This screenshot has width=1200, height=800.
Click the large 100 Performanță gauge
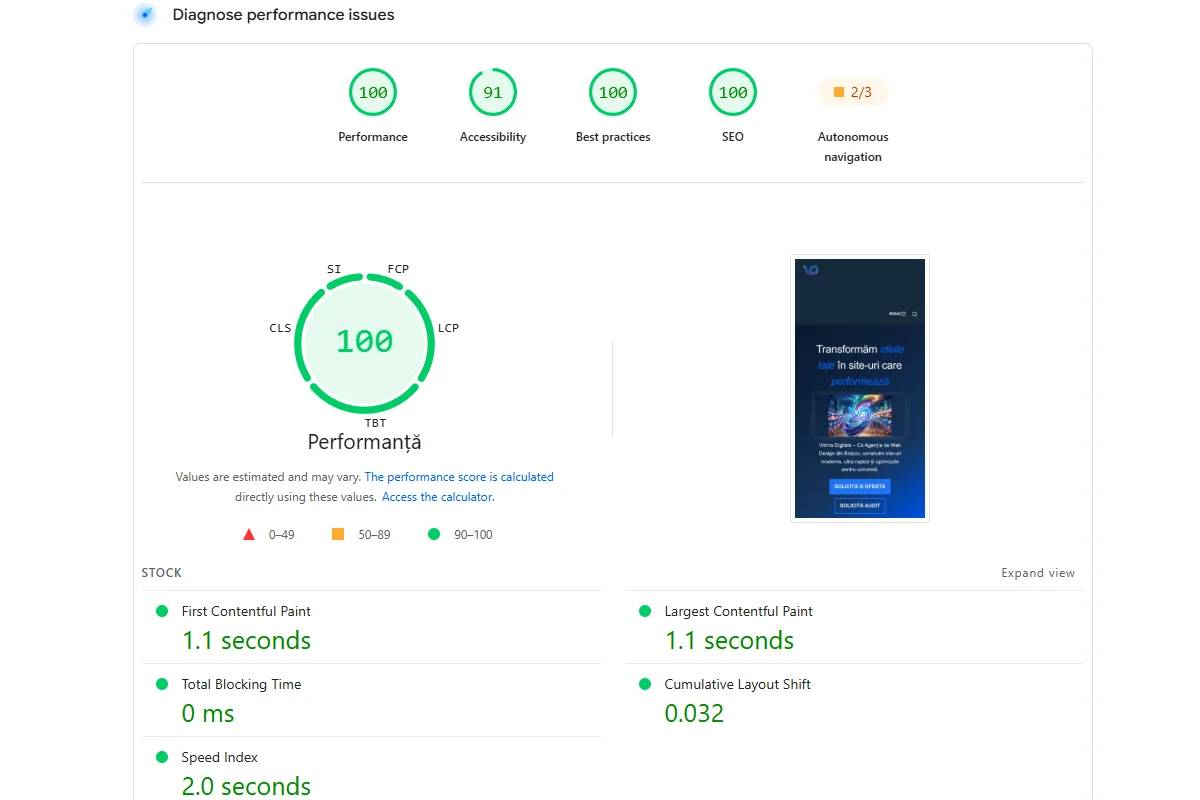pos(365,342)
